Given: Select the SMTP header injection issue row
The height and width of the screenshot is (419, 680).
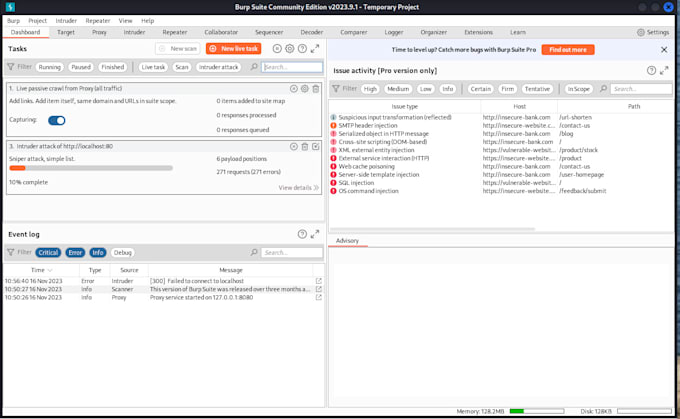Looking at the screenshot, I should pyautogui.click(x=501, y=125).
